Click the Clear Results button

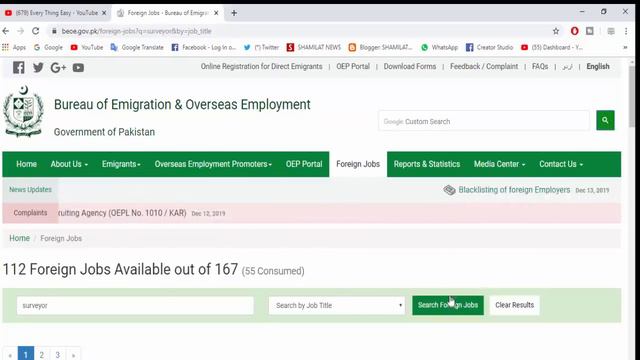514,305
